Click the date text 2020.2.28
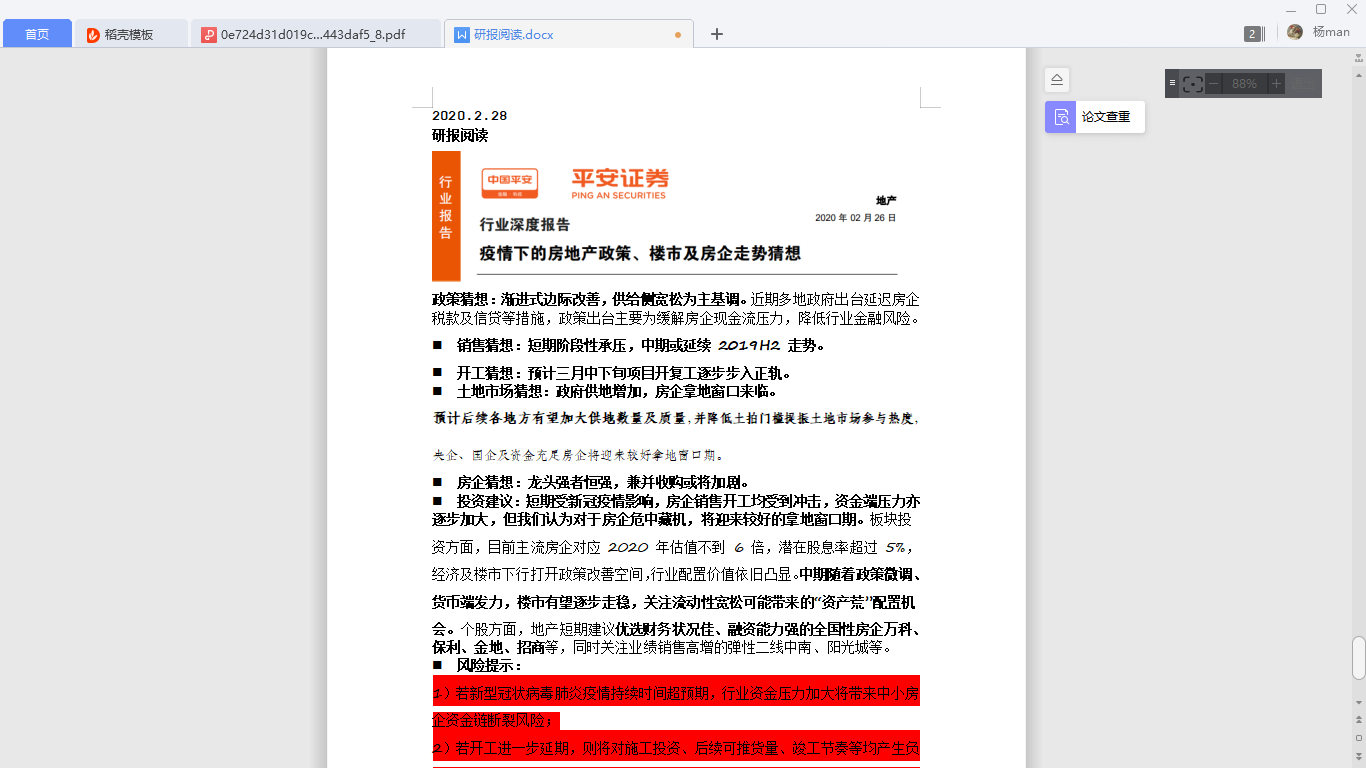This screenshot has height=768, width=1366. point(470,116)
